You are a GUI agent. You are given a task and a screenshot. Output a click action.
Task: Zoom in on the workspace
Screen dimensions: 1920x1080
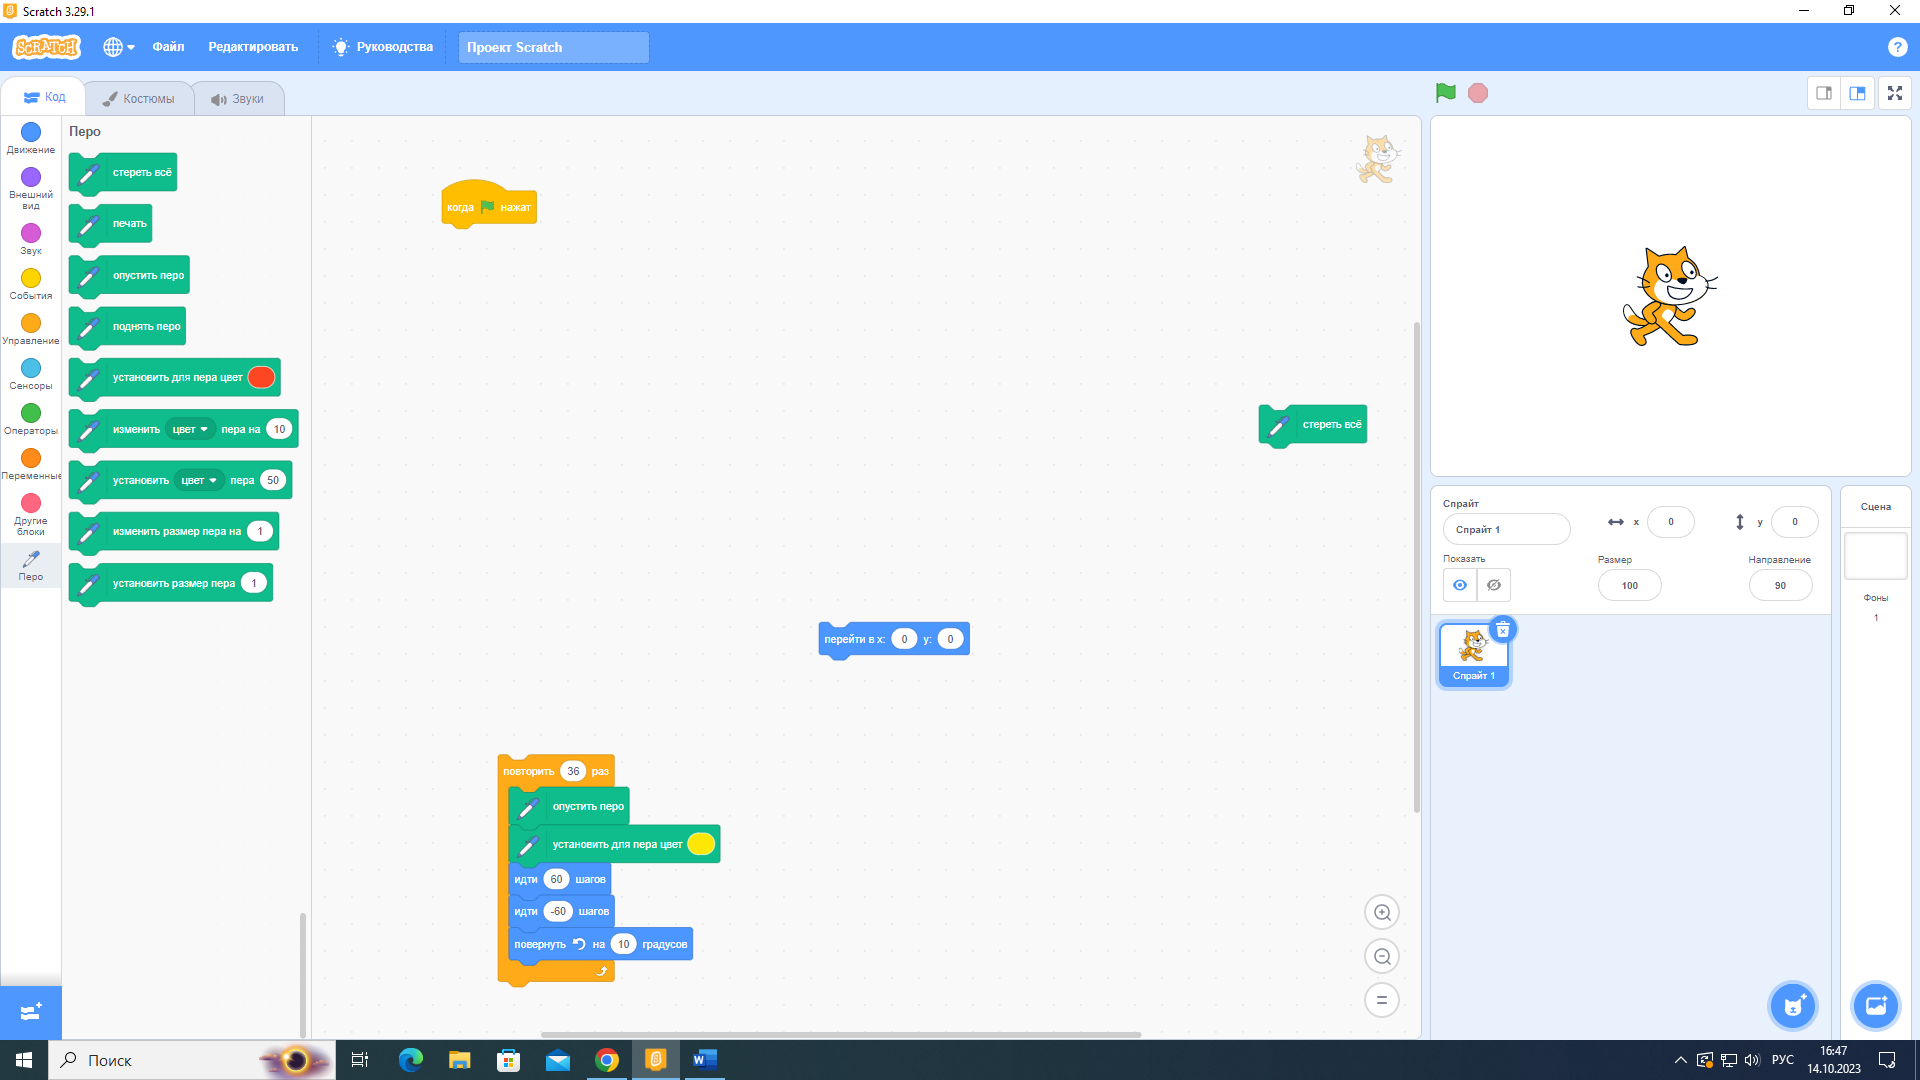pos(1382,912)
